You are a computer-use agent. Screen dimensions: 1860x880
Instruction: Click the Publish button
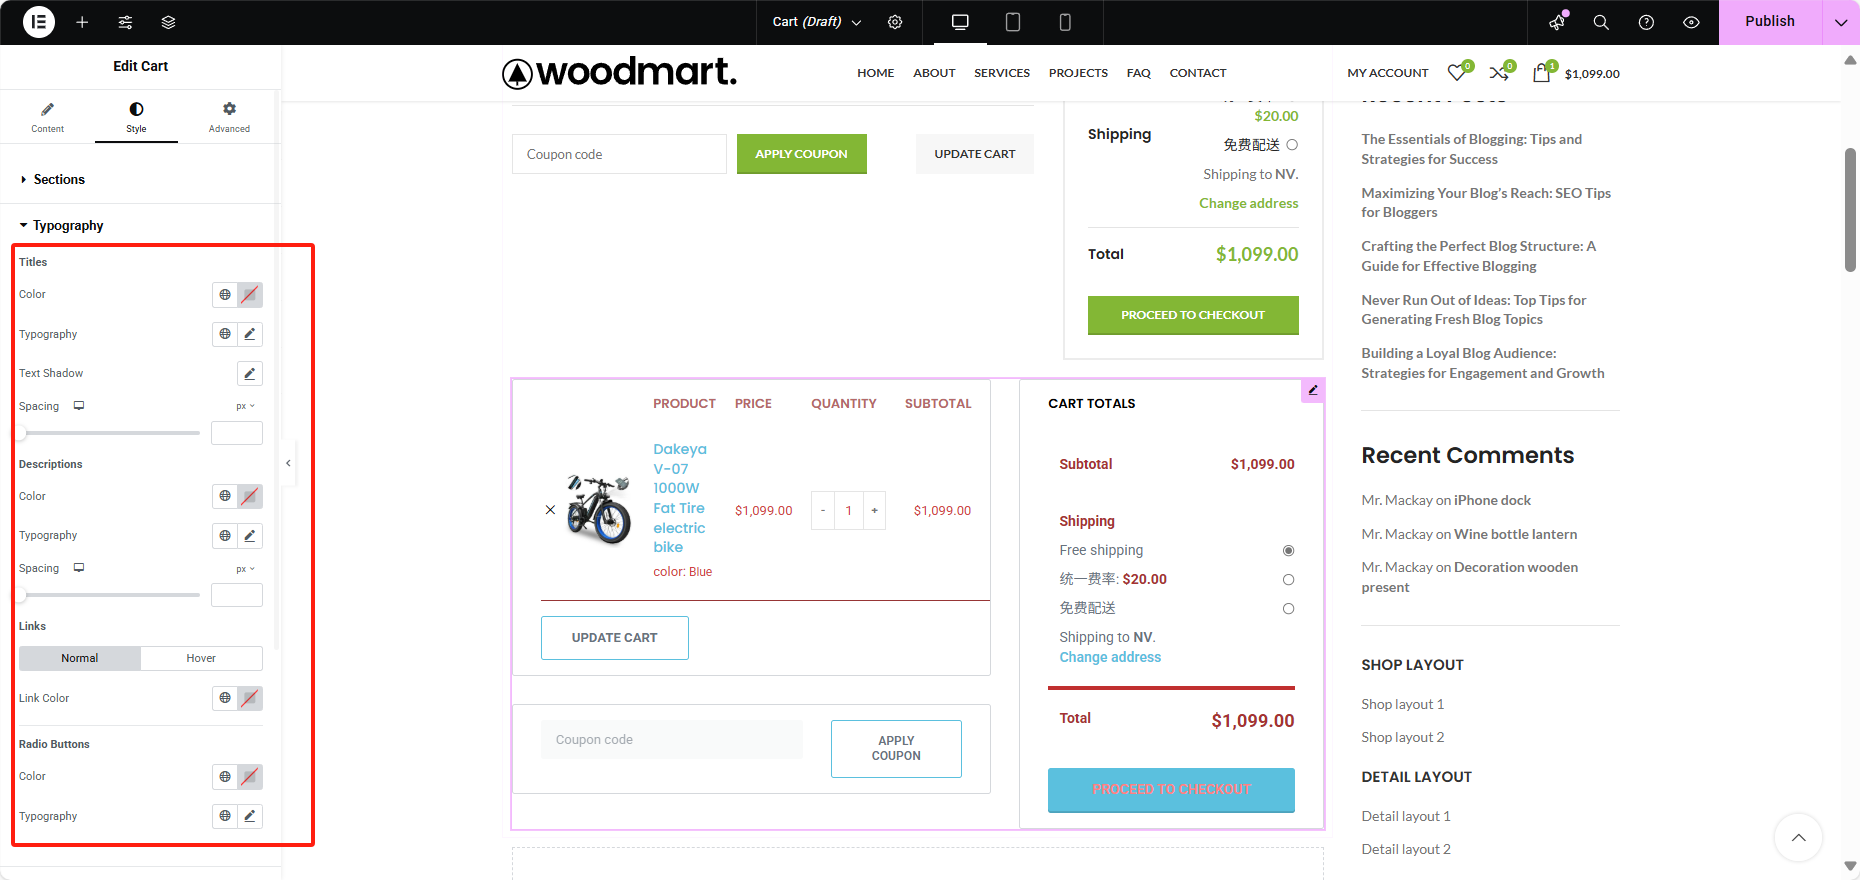pyautogui.click(x=1769, y=22)
